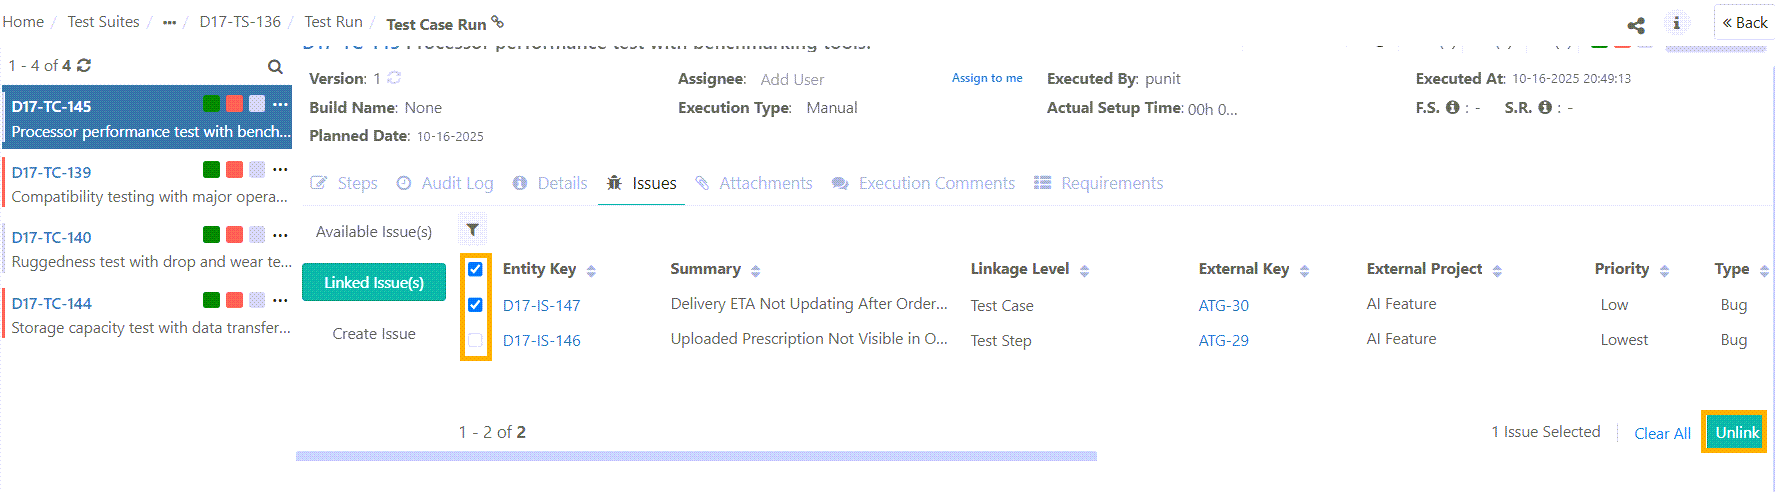Check the checkbox for issue D17-IS-146
1775x492 pixels.
point(475,340)
